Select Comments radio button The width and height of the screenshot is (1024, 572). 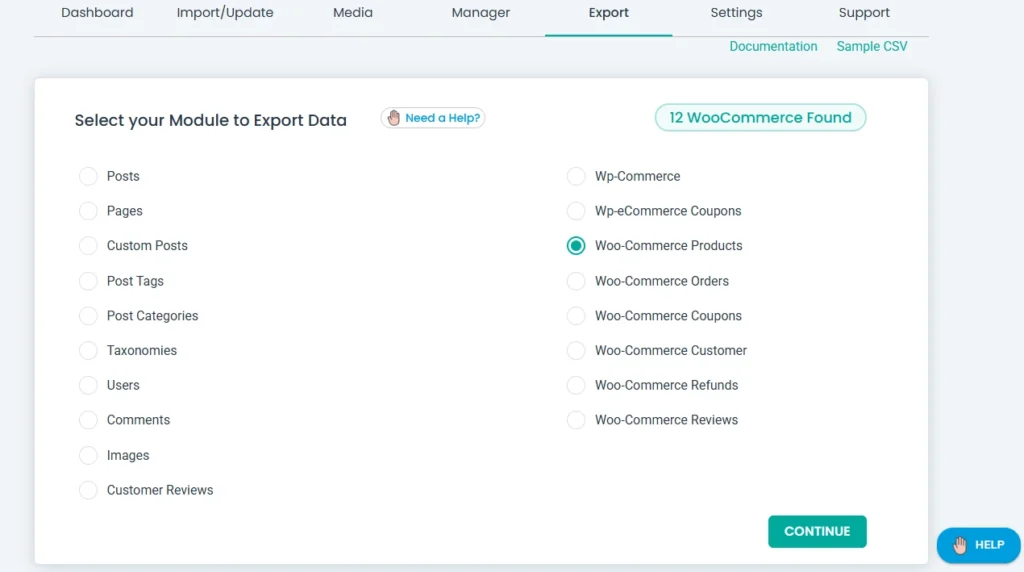tap(88, 420)
